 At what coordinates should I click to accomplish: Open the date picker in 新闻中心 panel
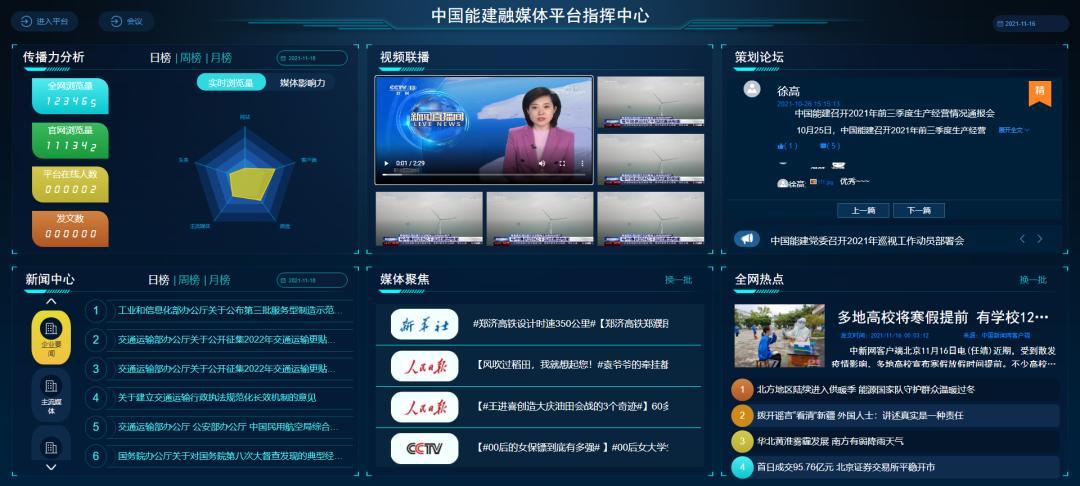312,281
